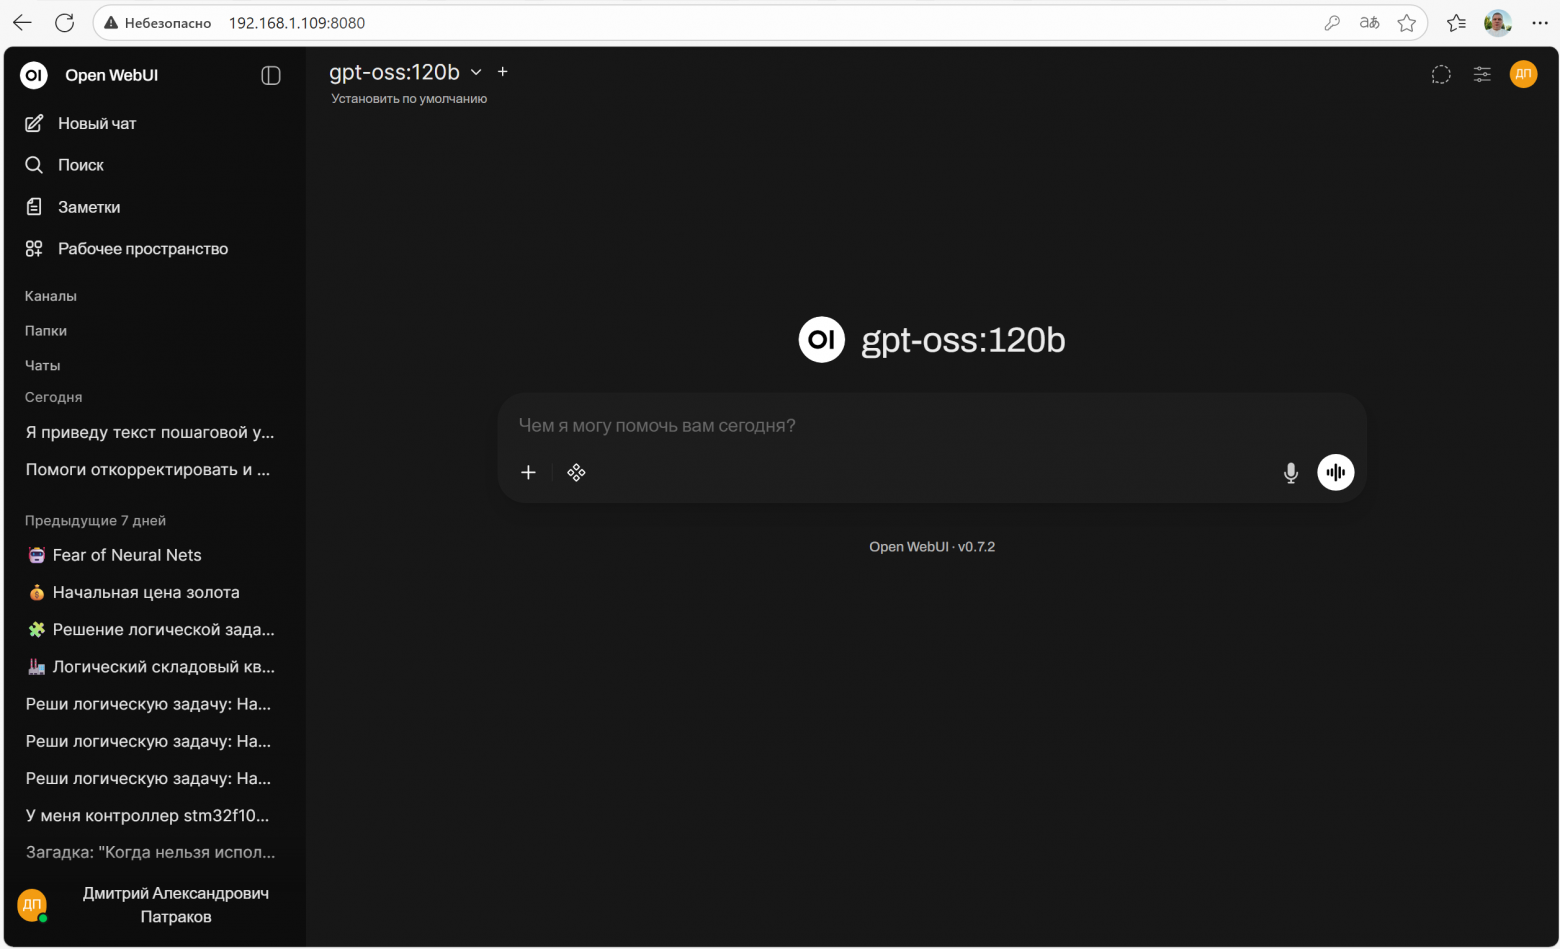The width and height of the screenshot is (1560, 949).
Task: Expand the Папки section
Action: (x=46, y=331)
